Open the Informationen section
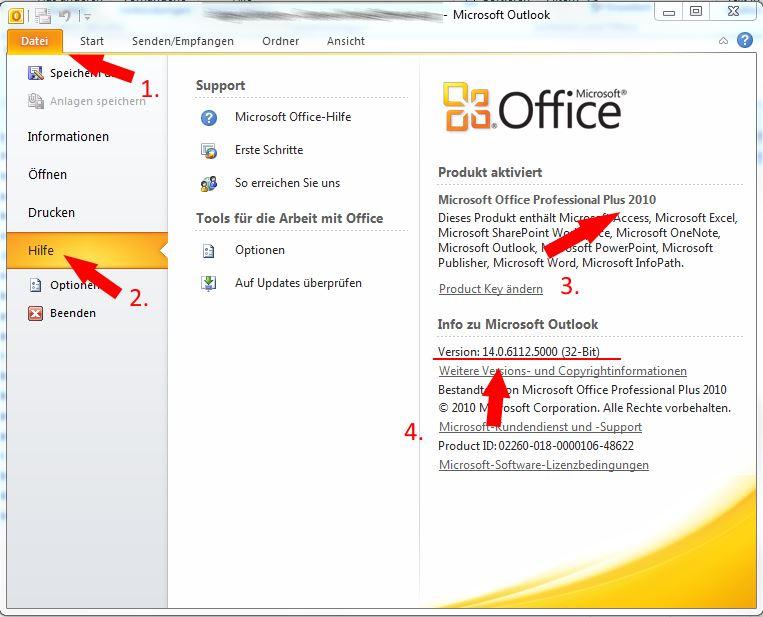 pos(68,137)
